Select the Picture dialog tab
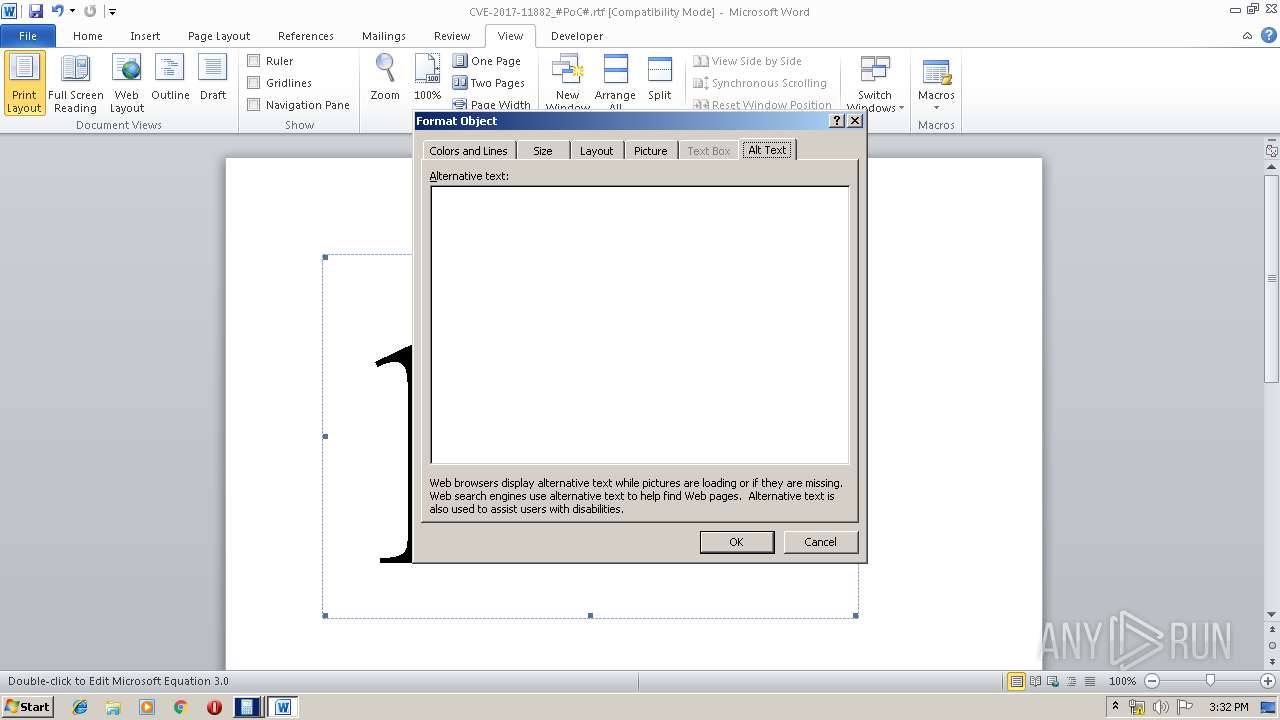This screenshot has height=720, width=1280. (x=651, y=151)
